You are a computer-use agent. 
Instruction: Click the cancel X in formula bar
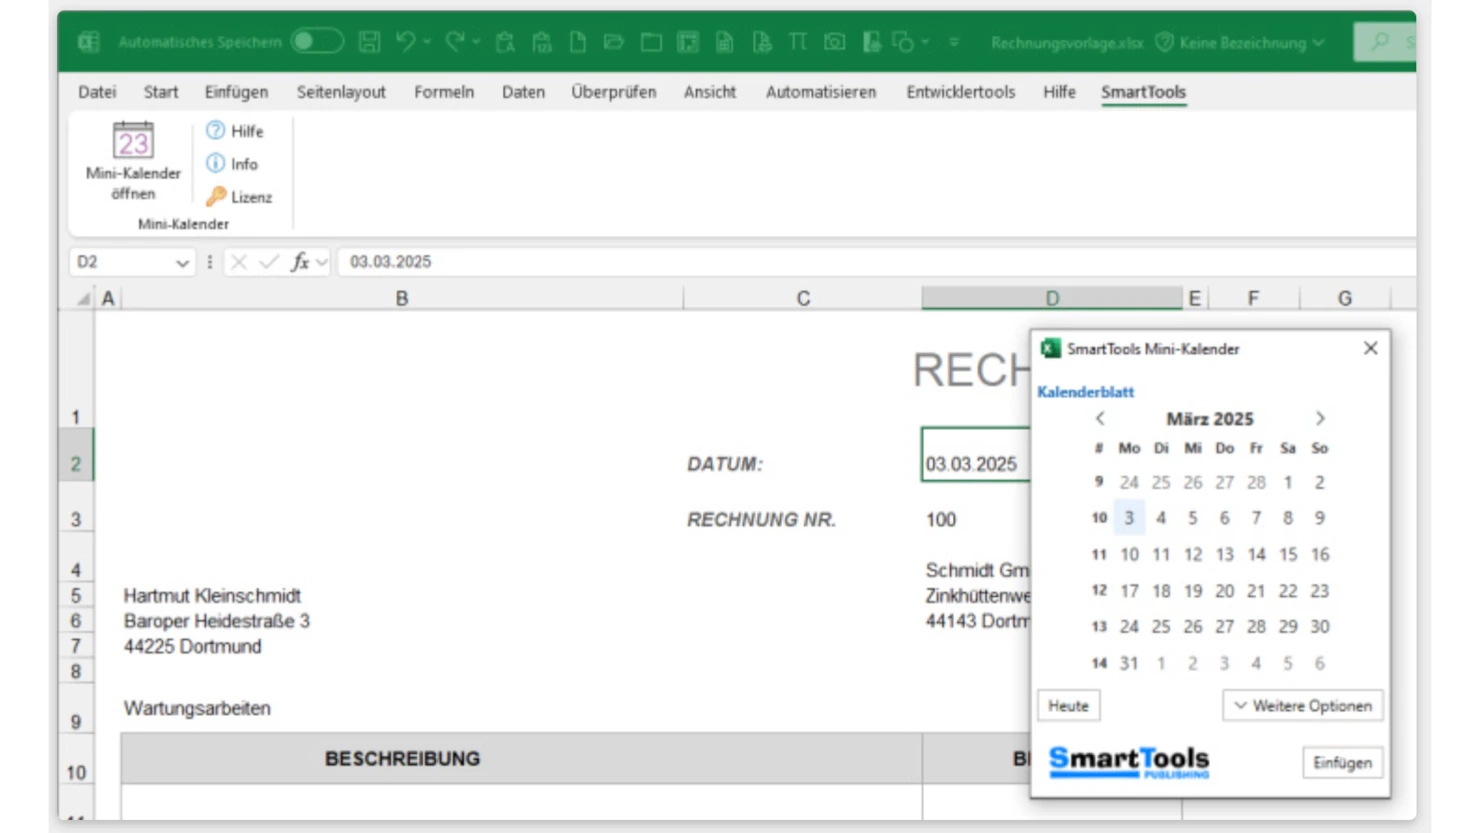click(x=238, y=262)
